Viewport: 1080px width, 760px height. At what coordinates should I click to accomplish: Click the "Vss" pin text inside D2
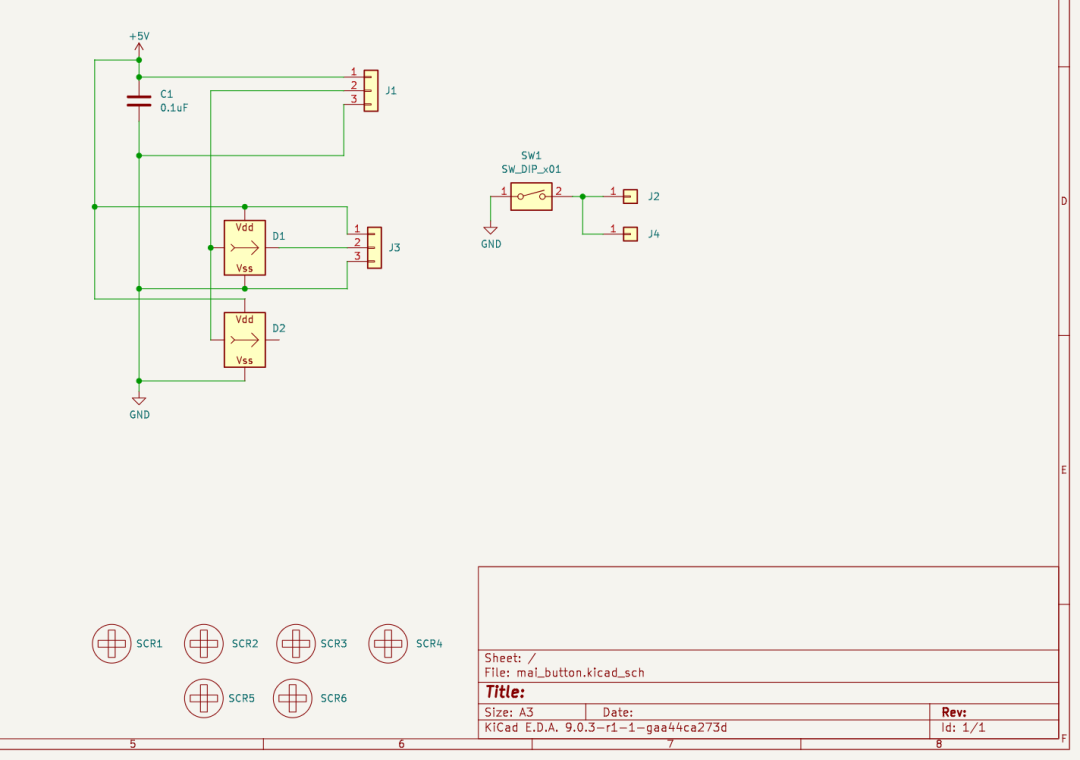pyautogui.click(x=245, y=360)
